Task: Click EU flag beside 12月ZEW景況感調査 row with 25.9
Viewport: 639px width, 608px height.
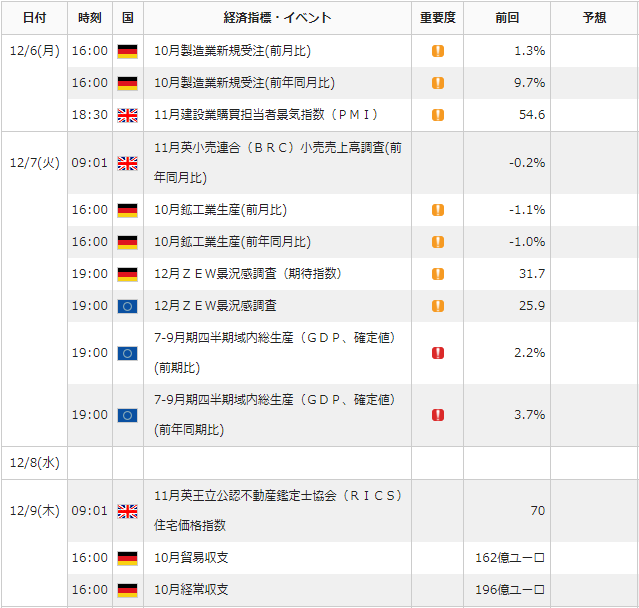Action: (128, 306)
